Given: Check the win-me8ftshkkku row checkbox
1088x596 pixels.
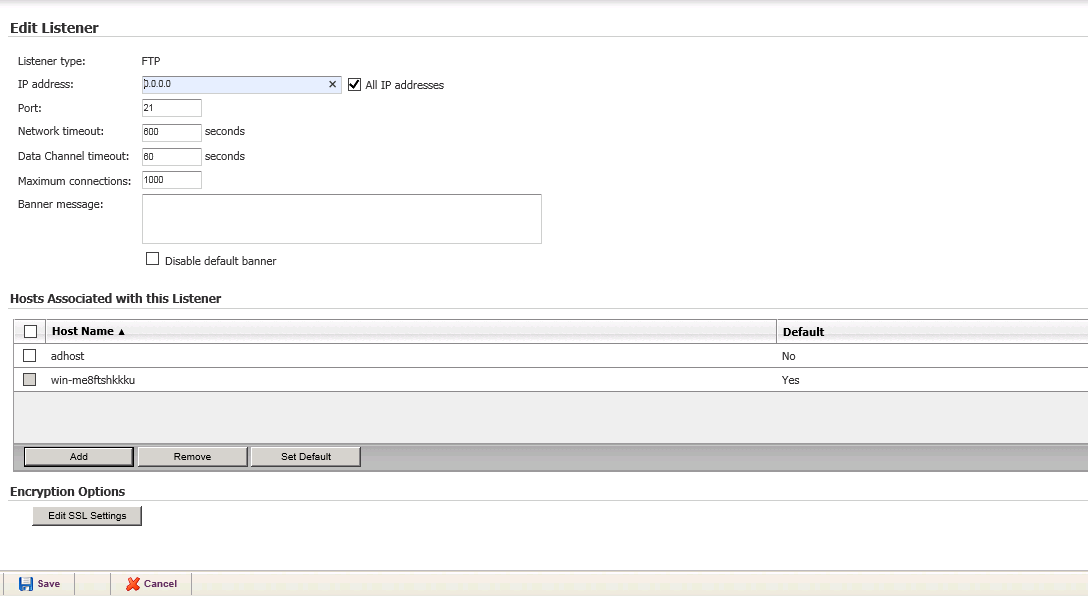Looking at the screenshot, I should (29, 380).
